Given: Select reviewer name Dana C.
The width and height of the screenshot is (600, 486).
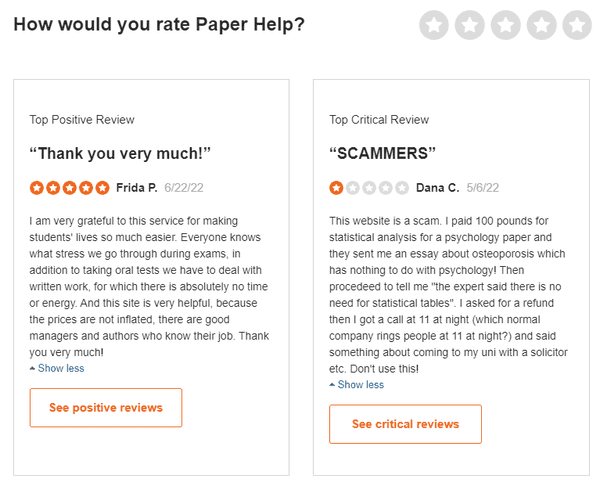Looking at the screenshot, I should [x=437, y=188].
